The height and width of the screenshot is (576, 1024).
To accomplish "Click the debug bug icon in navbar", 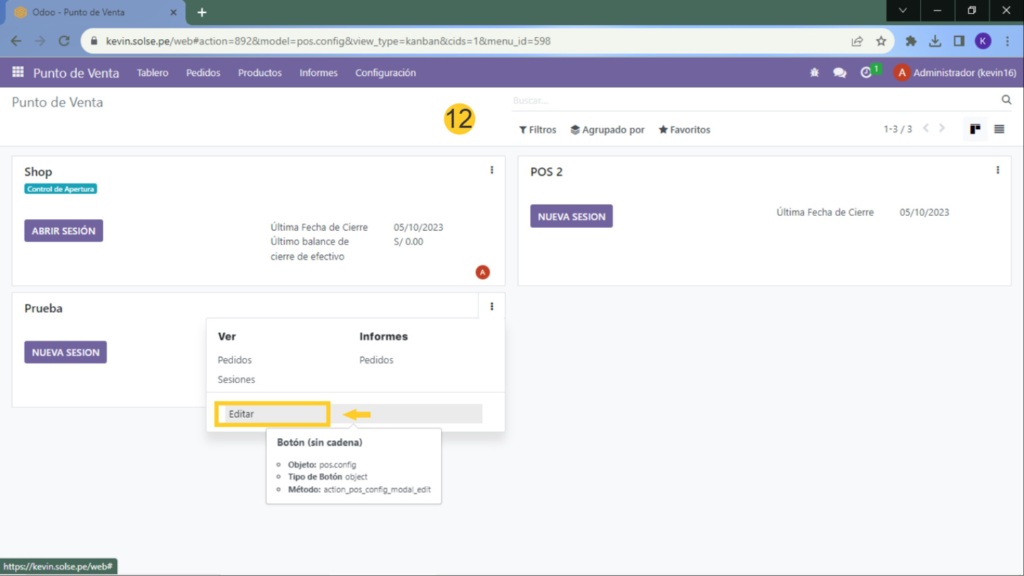I will click(x=814, y=73).
